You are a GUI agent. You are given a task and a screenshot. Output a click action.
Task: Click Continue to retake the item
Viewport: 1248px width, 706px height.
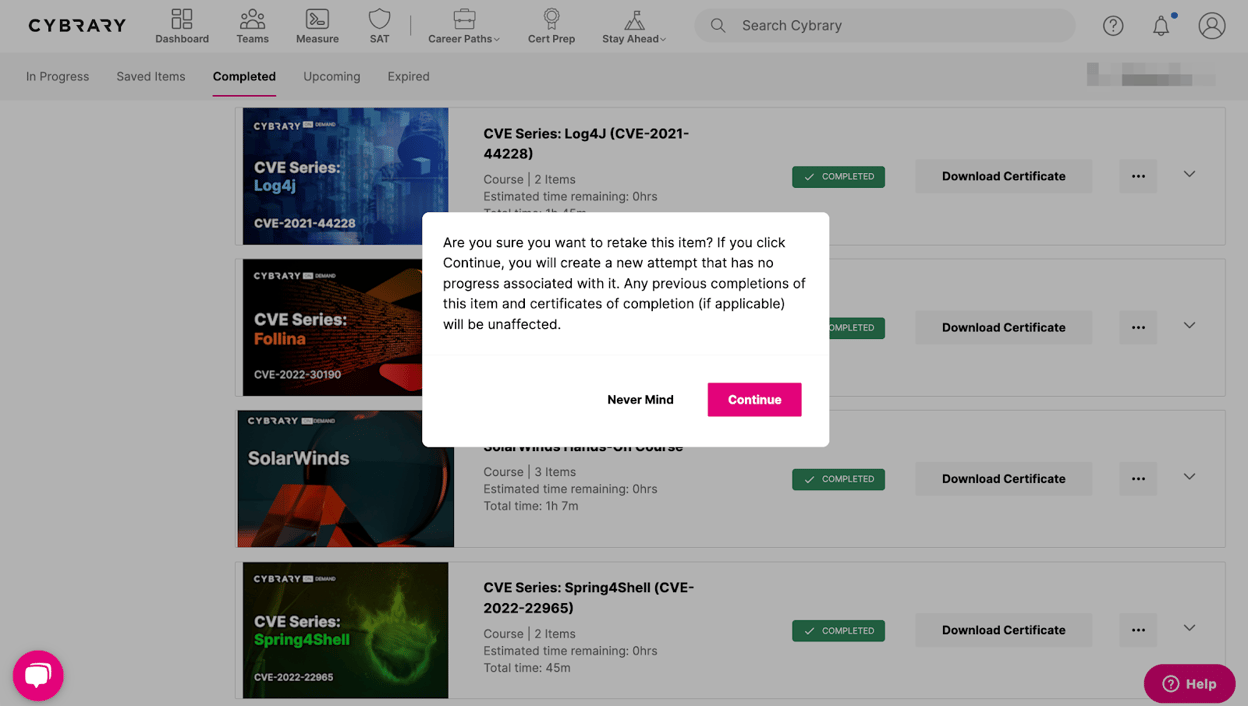tap(754, 399)
